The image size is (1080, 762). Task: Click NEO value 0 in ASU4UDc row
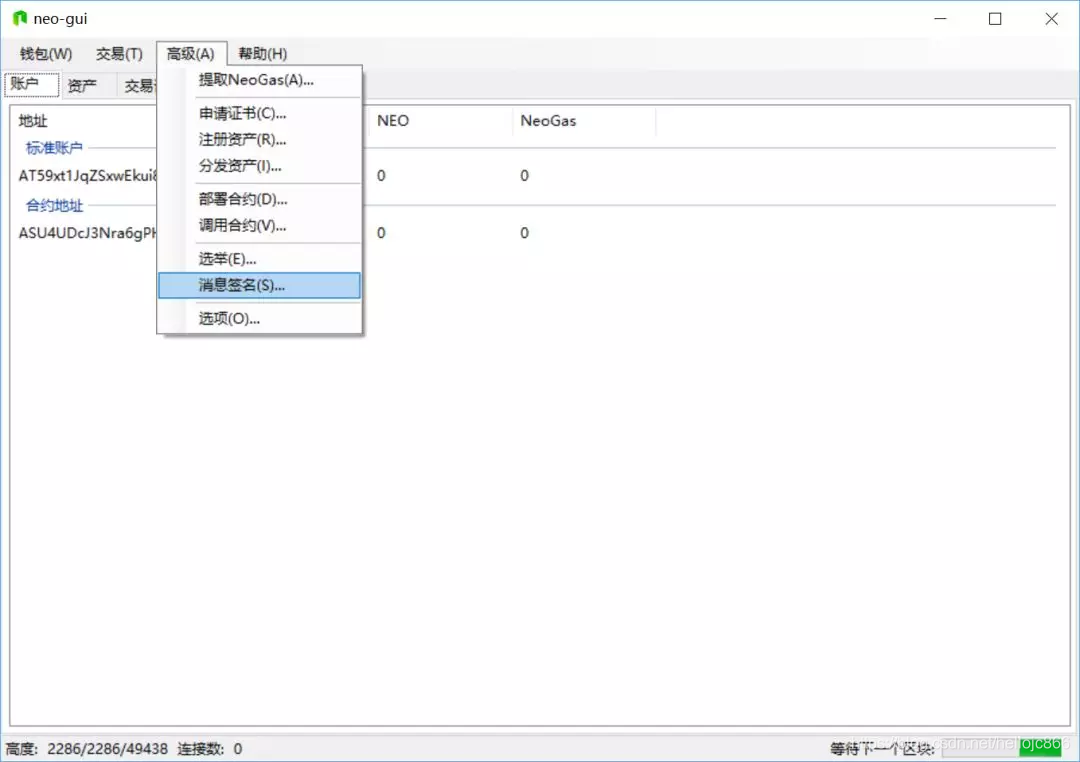pos(381,233)
